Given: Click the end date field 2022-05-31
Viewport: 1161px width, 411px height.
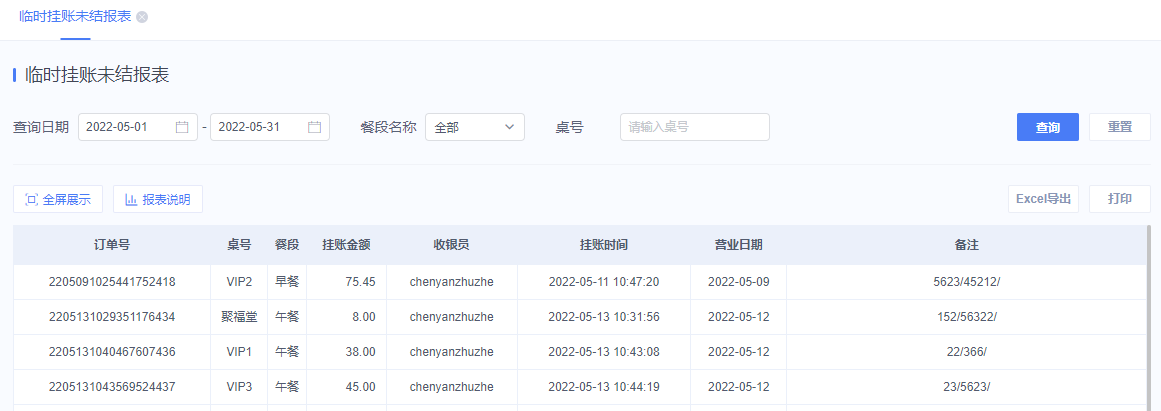Looking at the screenshot, I should (x=270, y=127).
